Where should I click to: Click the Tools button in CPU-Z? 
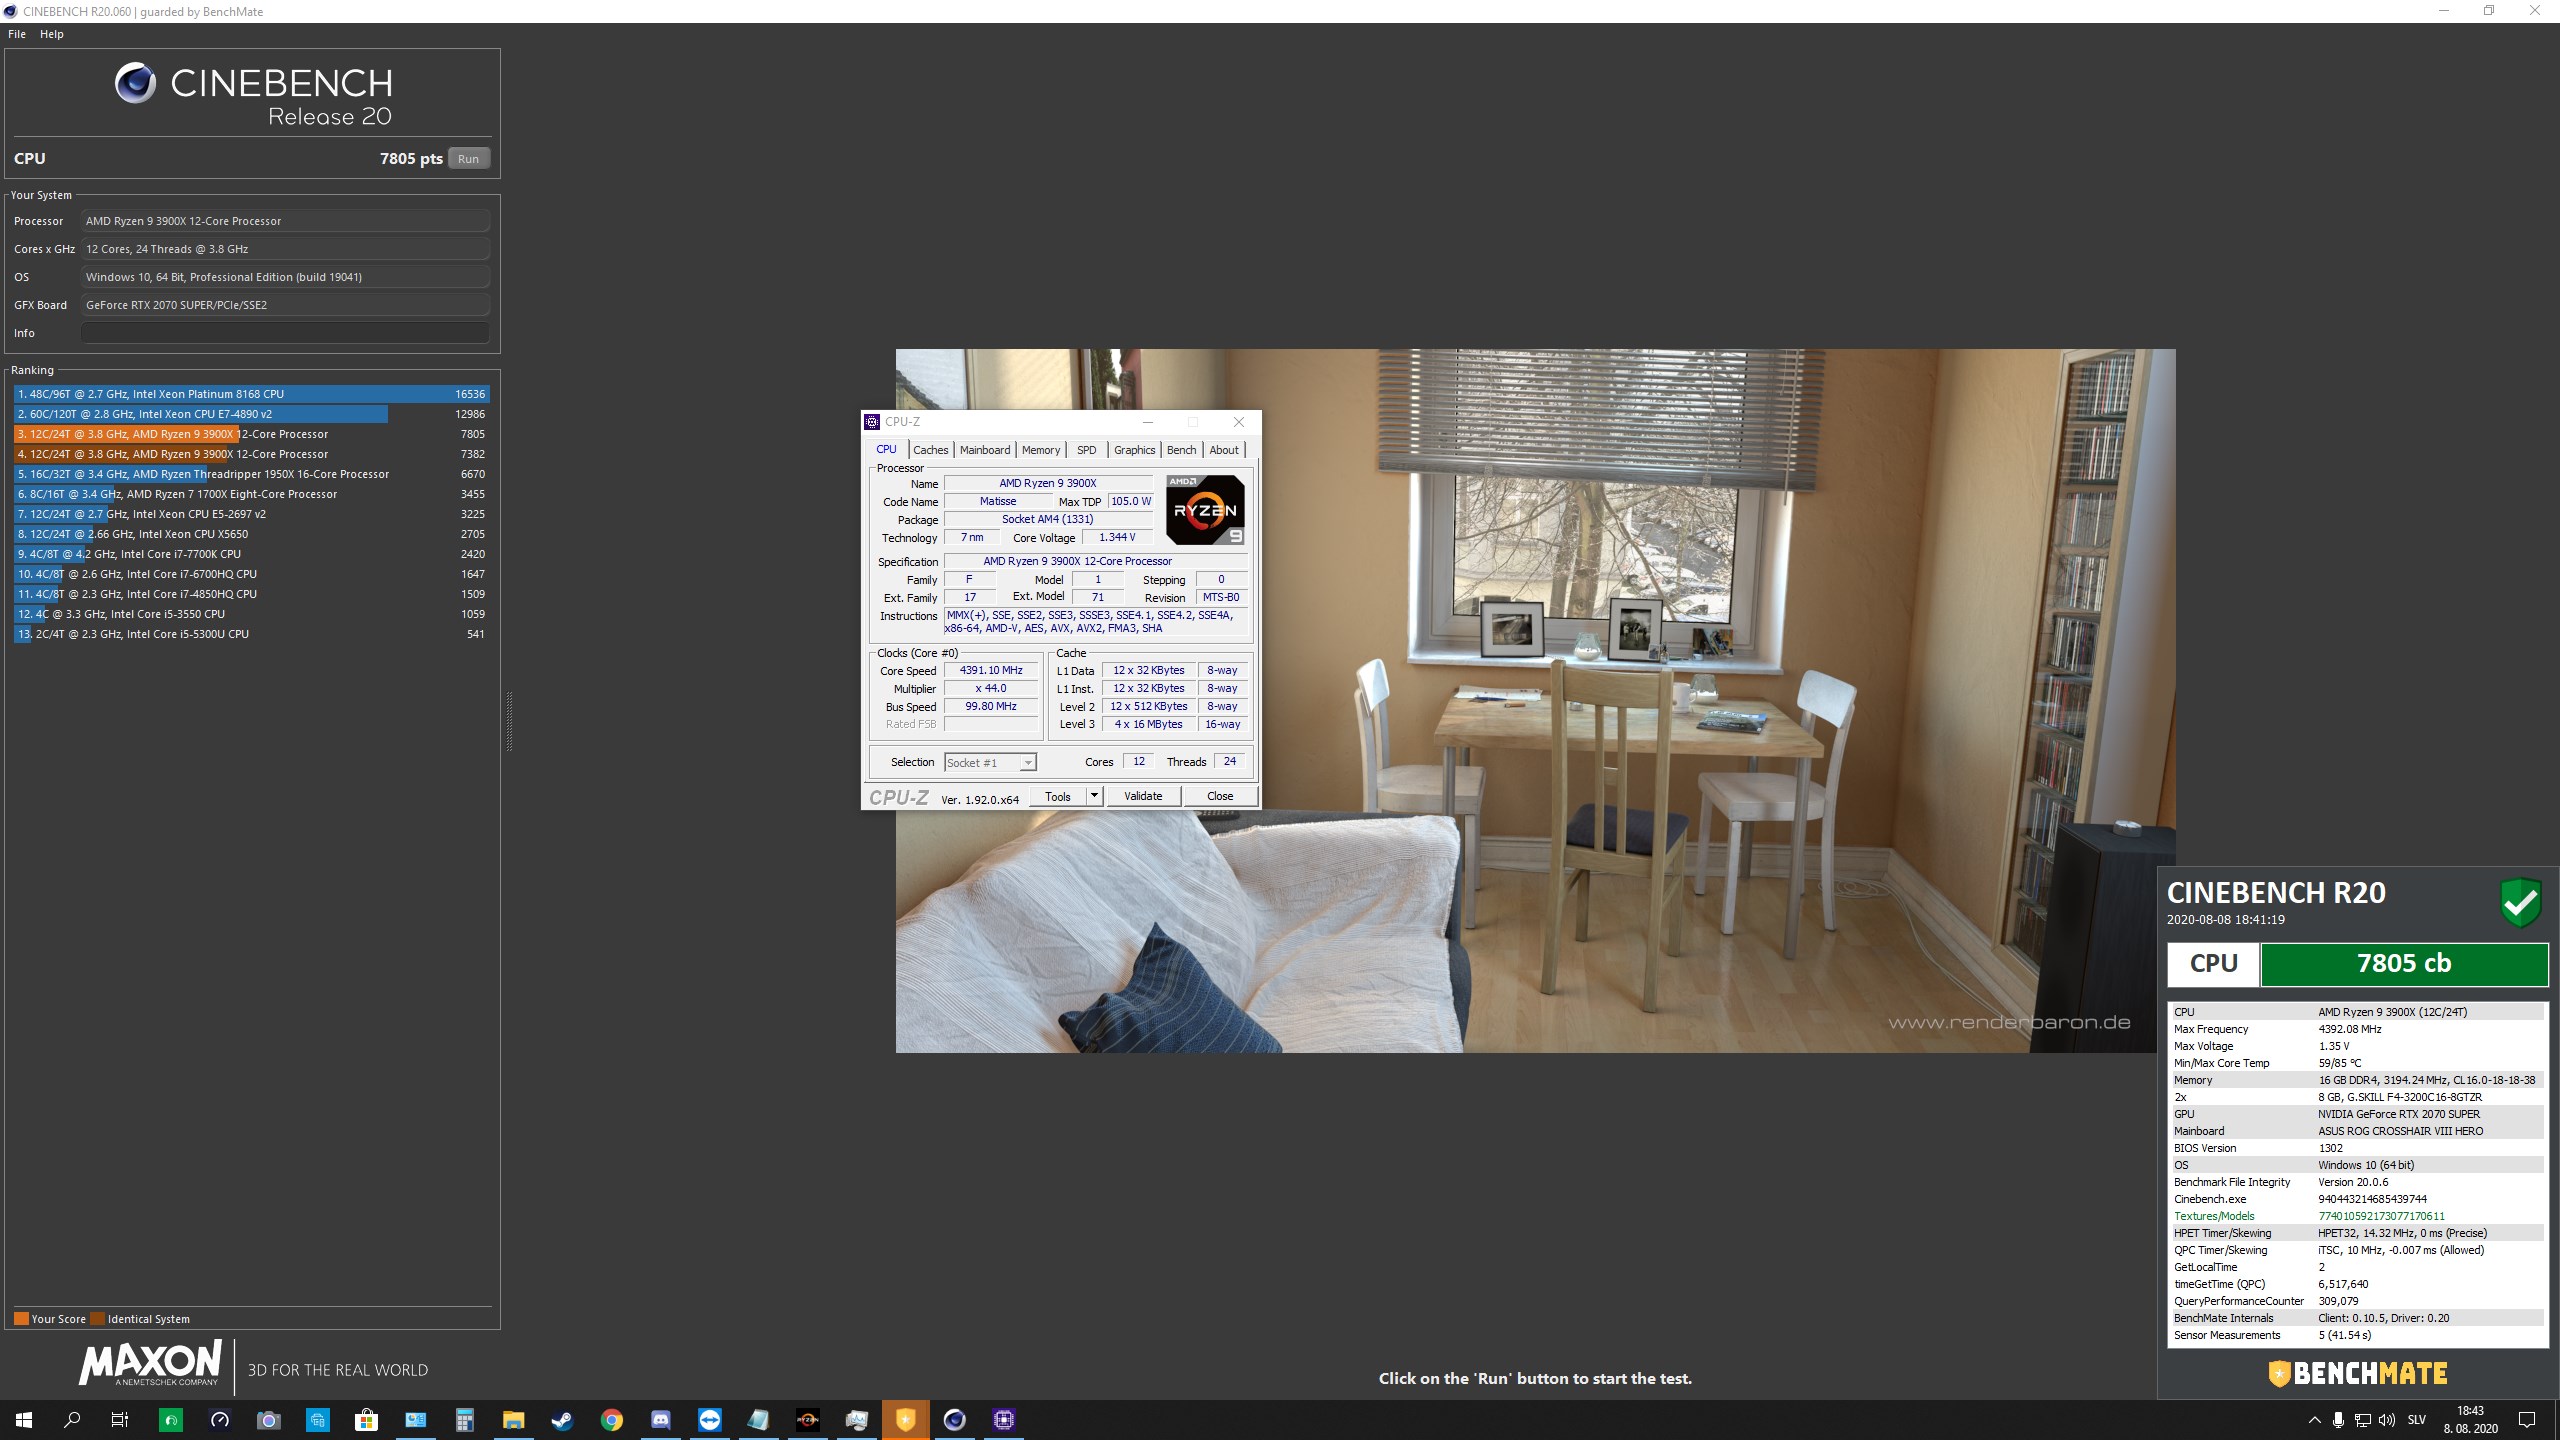tap(1058, 796)
